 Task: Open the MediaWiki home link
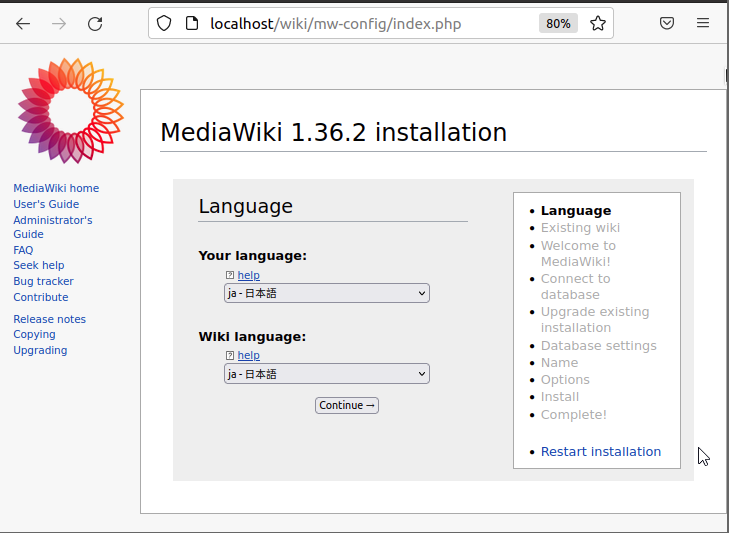click(56, 188)
